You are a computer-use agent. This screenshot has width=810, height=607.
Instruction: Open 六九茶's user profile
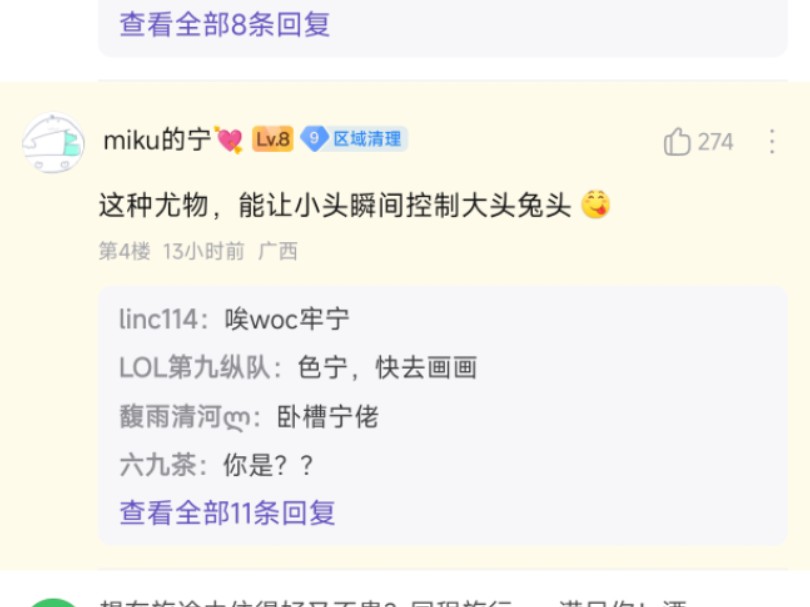158,465
